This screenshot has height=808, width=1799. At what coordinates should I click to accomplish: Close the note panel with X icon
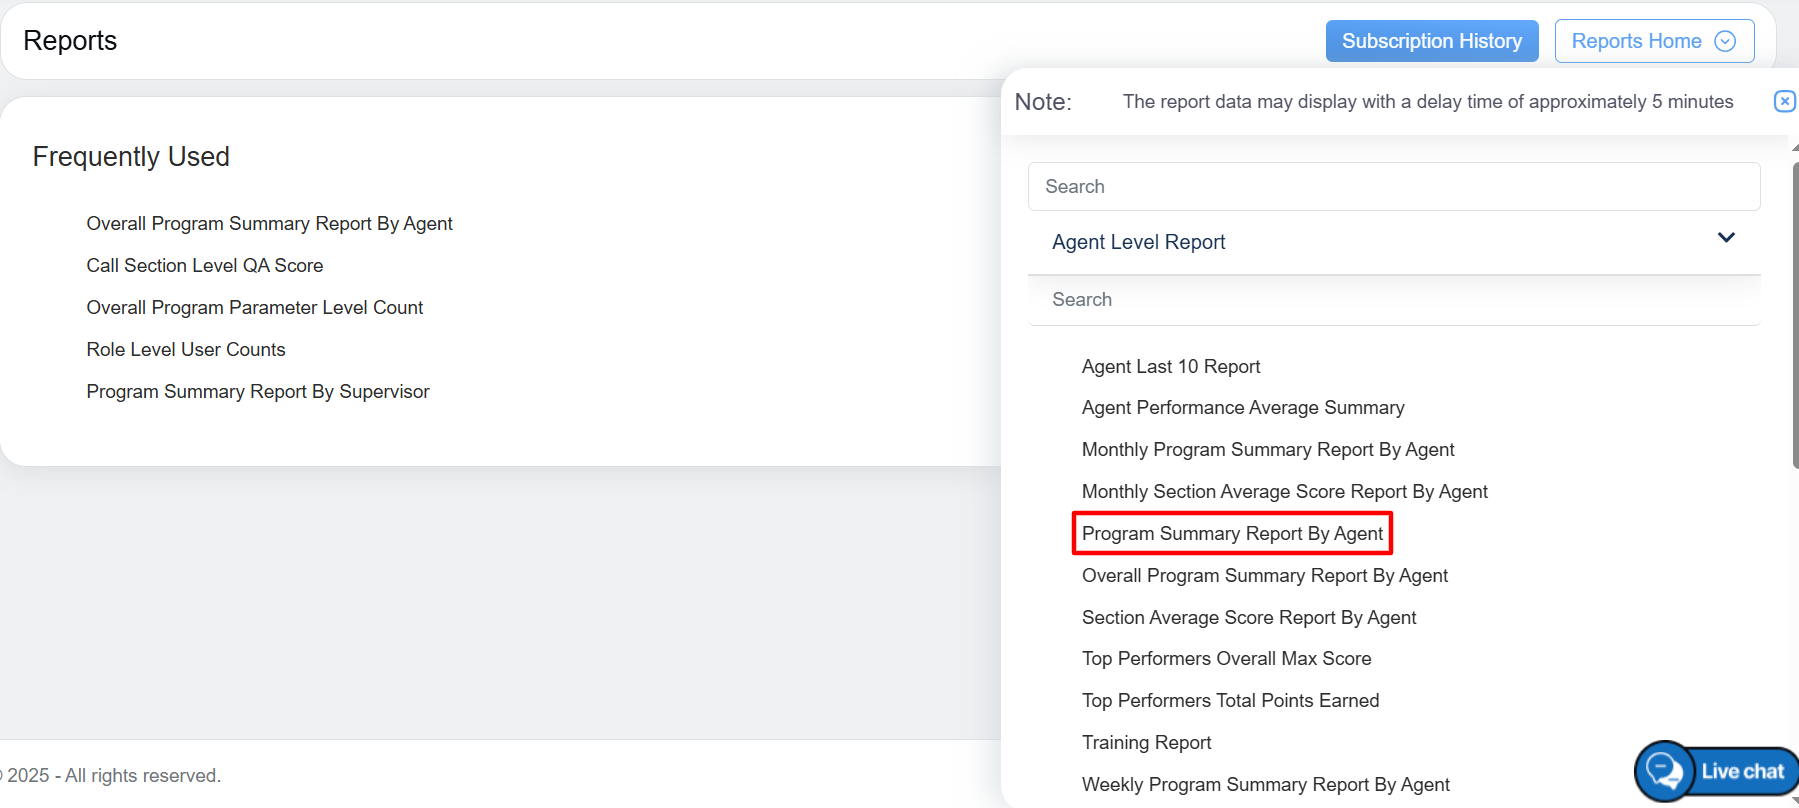pyautogui.click(x=1784, y=101)
